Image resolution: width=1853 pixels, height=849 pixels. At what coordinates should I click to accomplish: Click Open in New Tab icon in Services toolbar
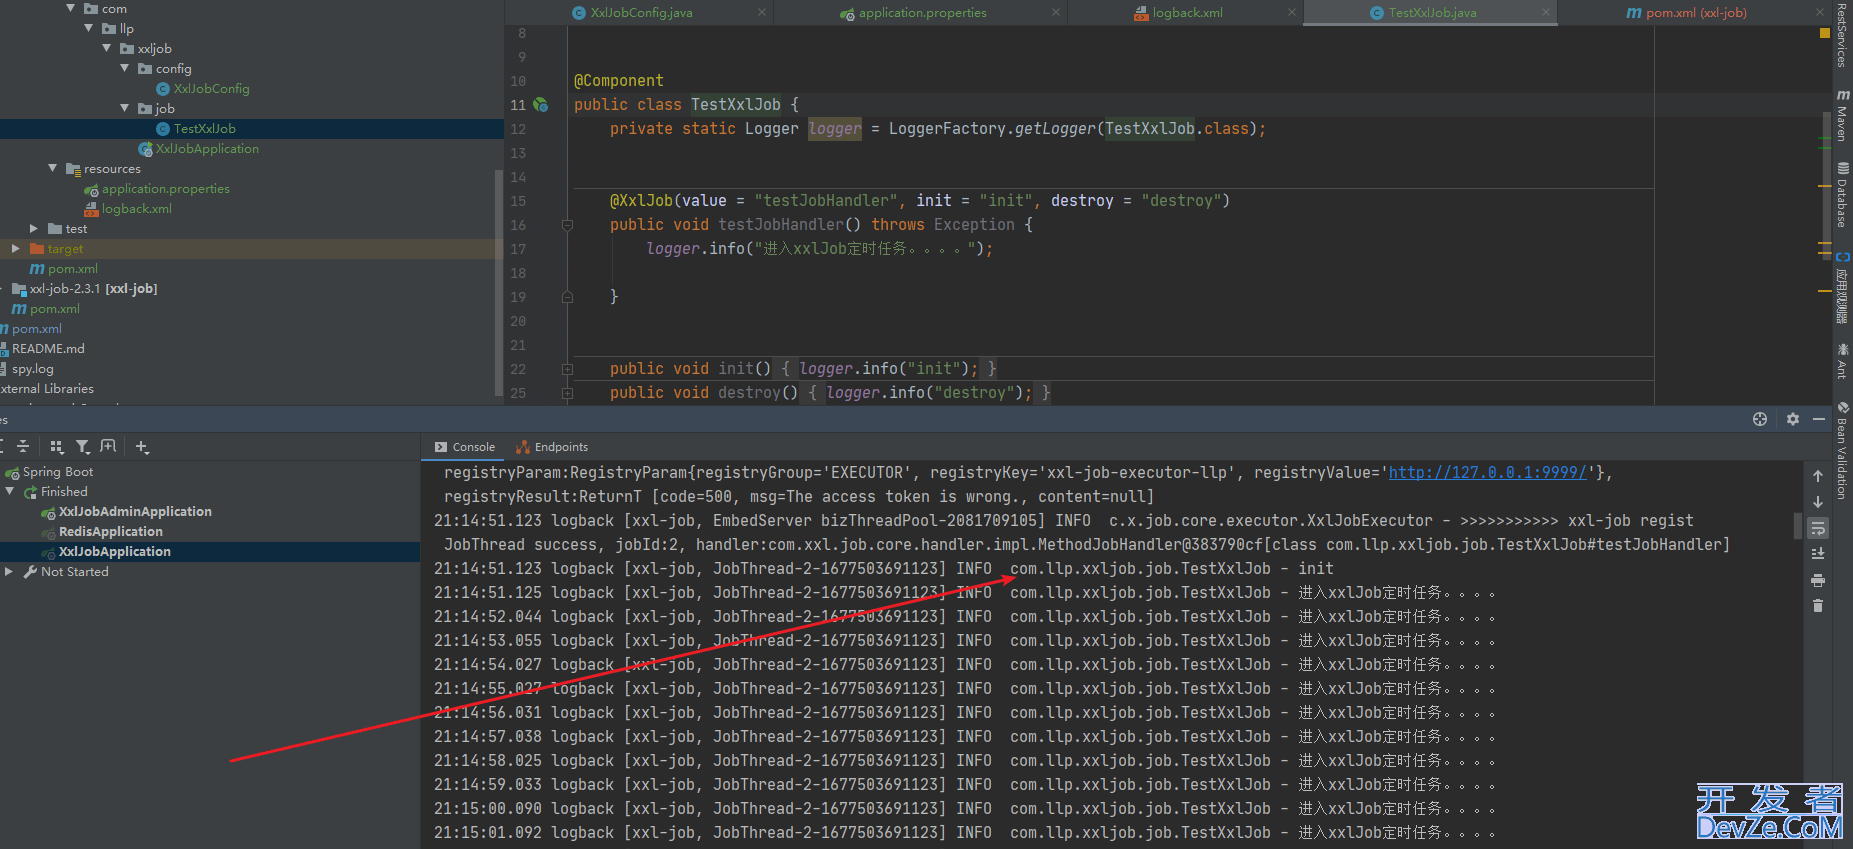(x=108, y=447)
